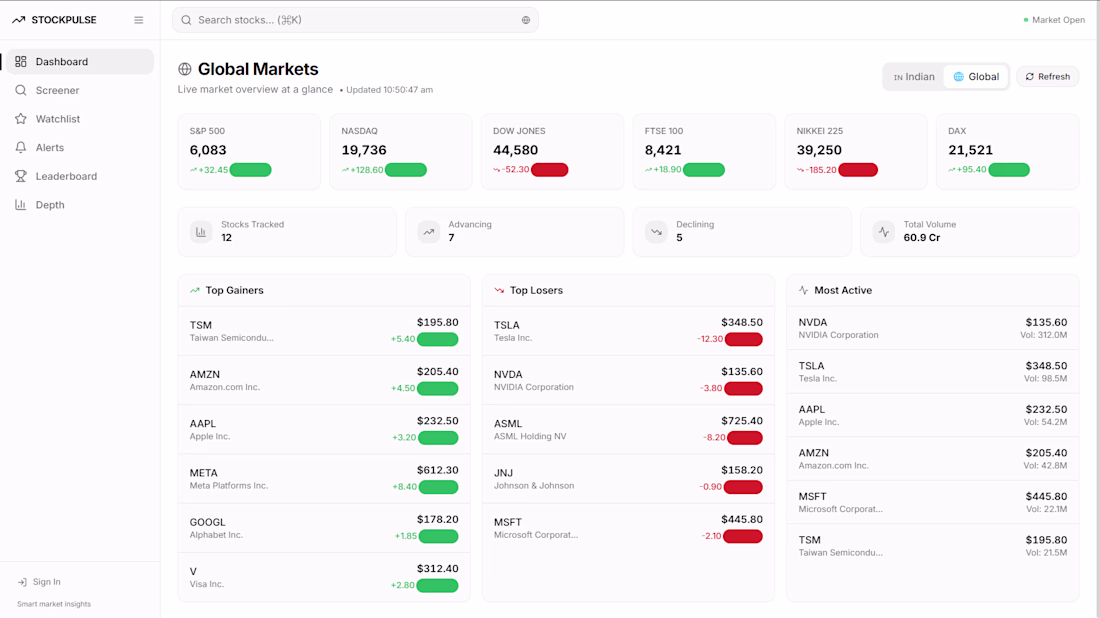Click the Leaderboard trophy icon
This screenshot has height=618, width=1100.
(x=21, y=176)
